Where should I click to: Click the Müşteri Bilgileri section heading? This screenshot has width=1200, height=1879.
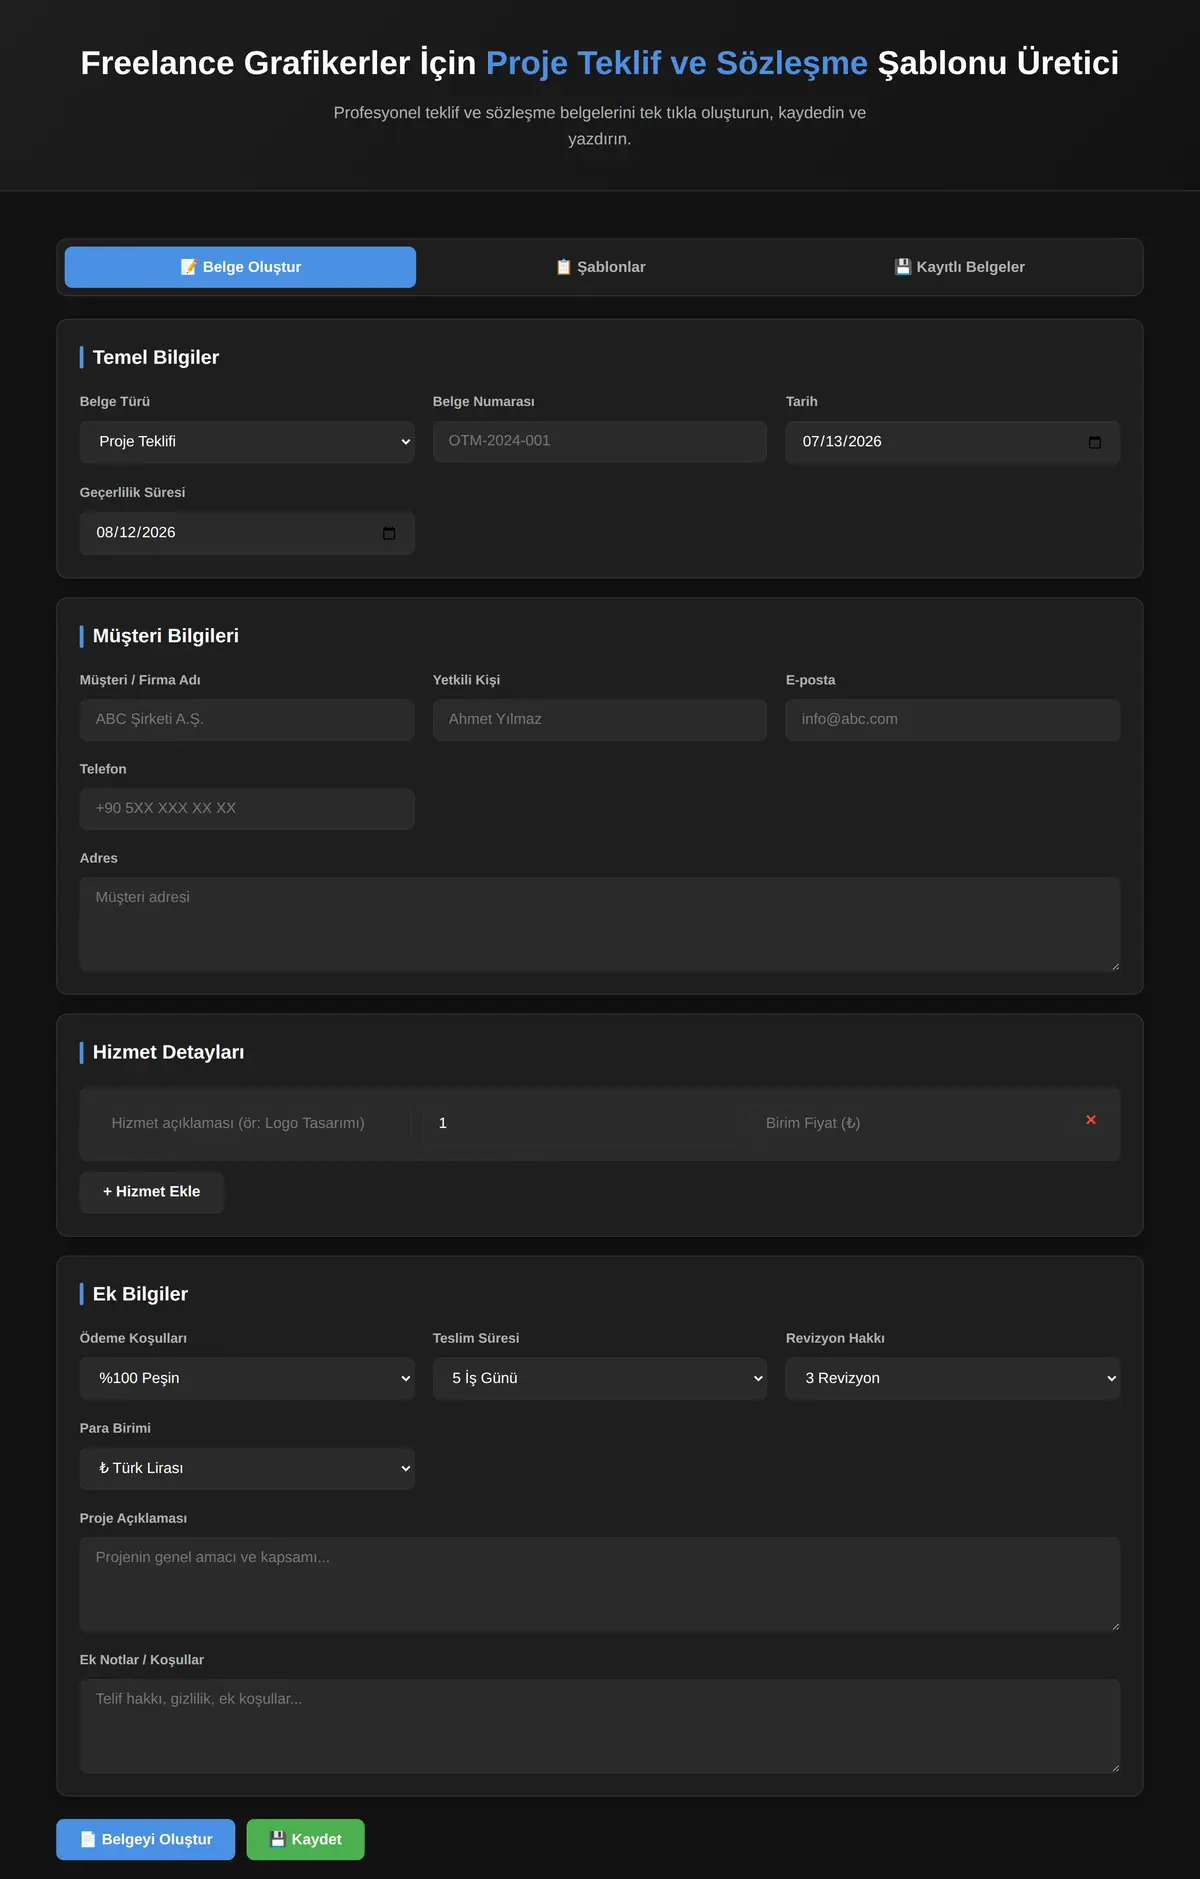click(166, 636)
